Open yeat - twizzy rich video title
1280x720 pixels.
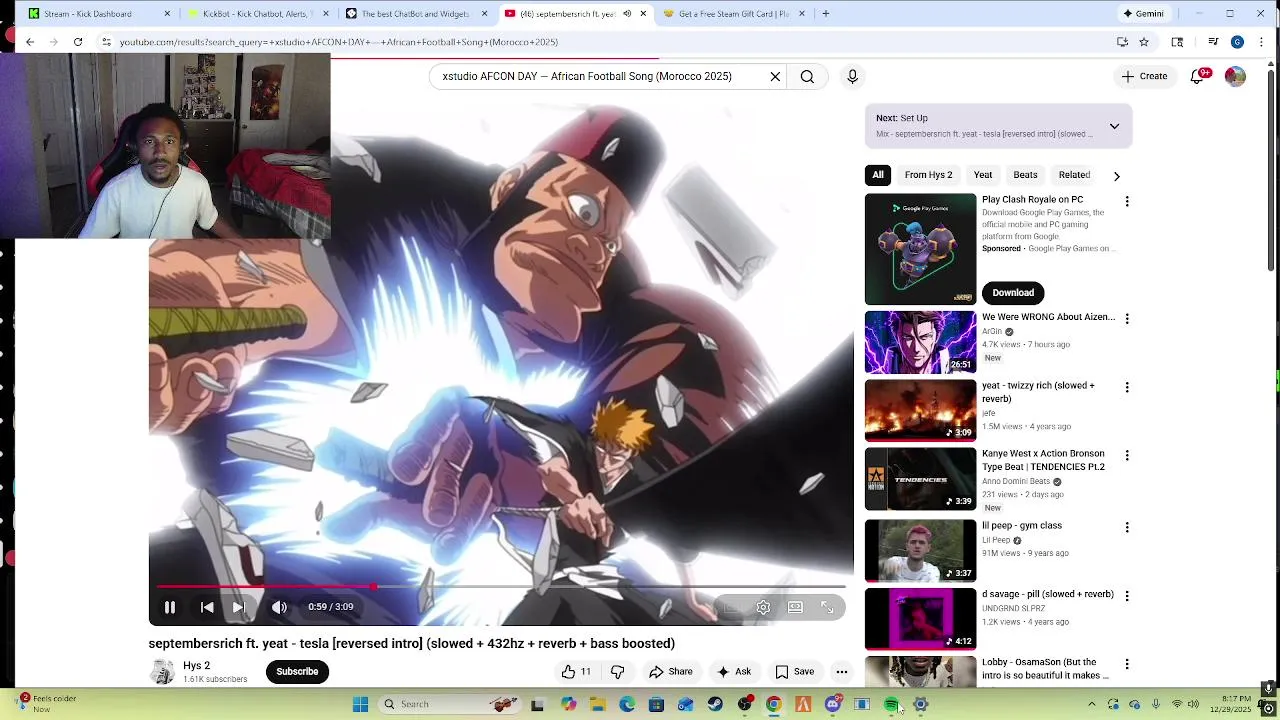click(x=1038, y=392)
